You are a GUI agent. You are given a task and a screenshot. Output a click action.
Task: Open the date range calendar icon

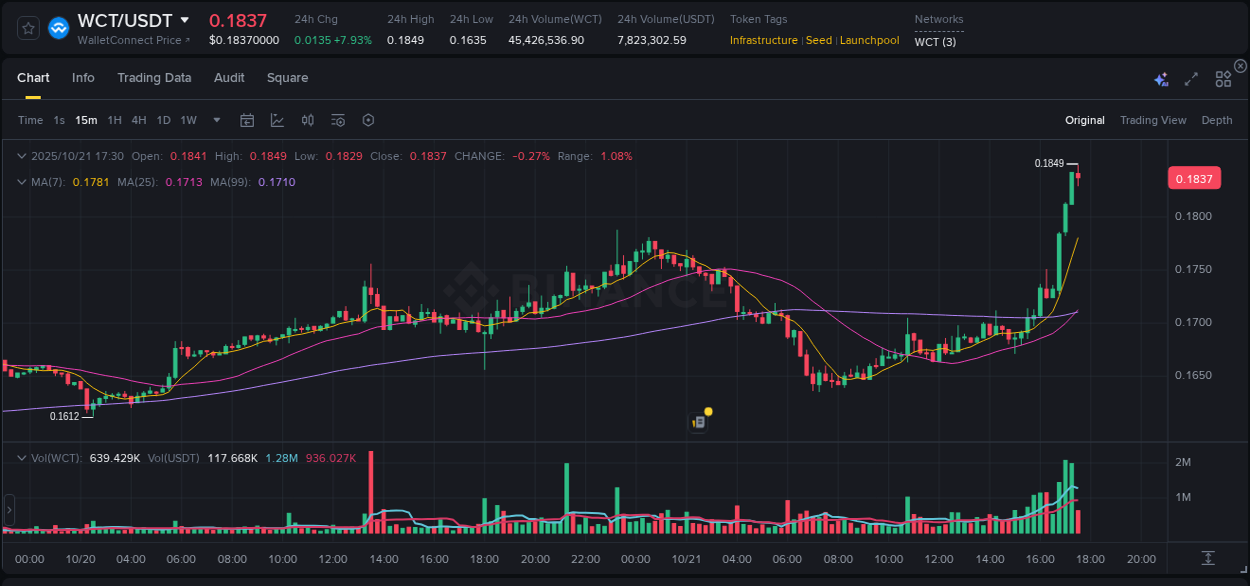pyautogui.click(x=247, y=120)
